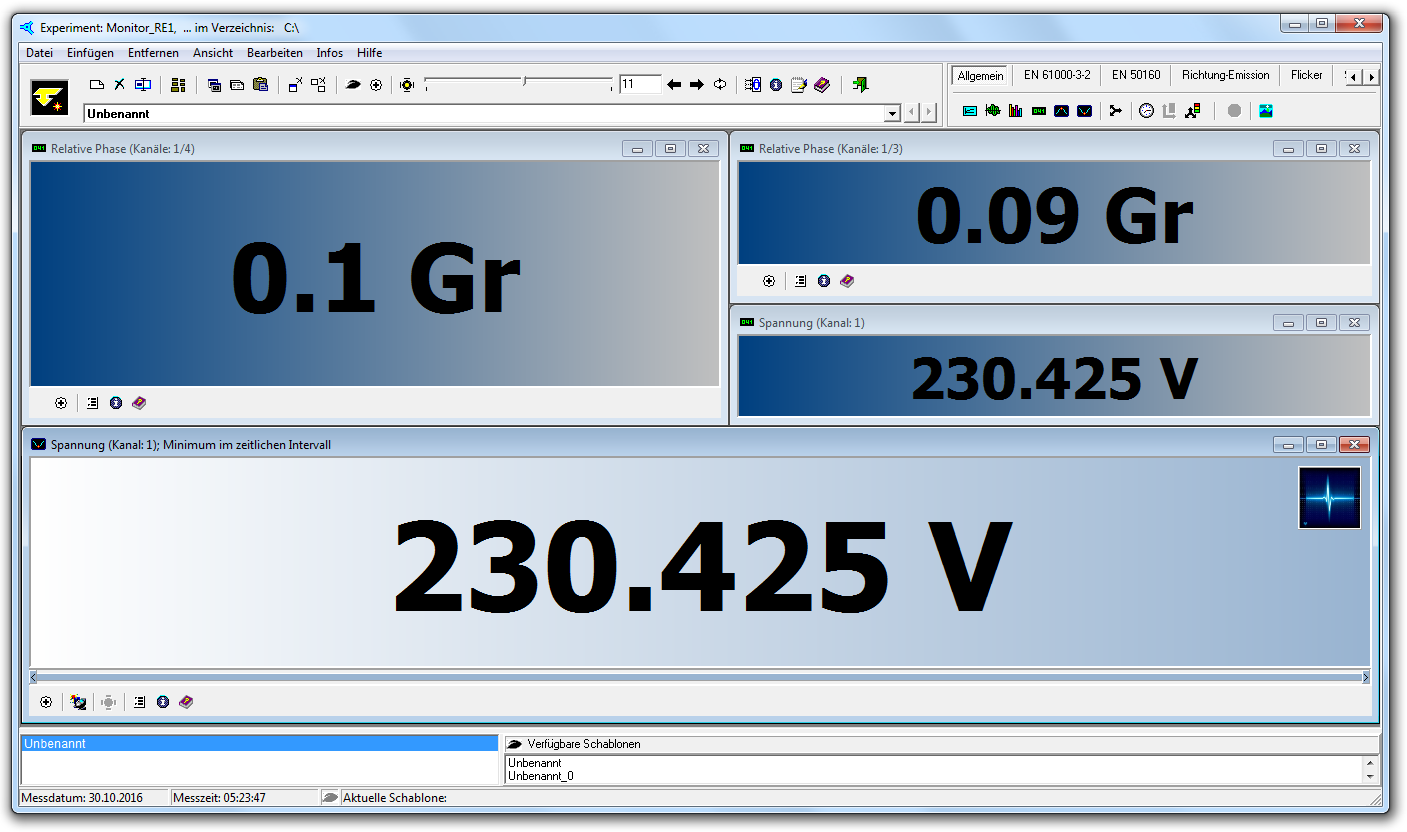1407x832 pixels.
Task: Click the green waveform icon in Allgemein toolbar
Action: (992, 111)
